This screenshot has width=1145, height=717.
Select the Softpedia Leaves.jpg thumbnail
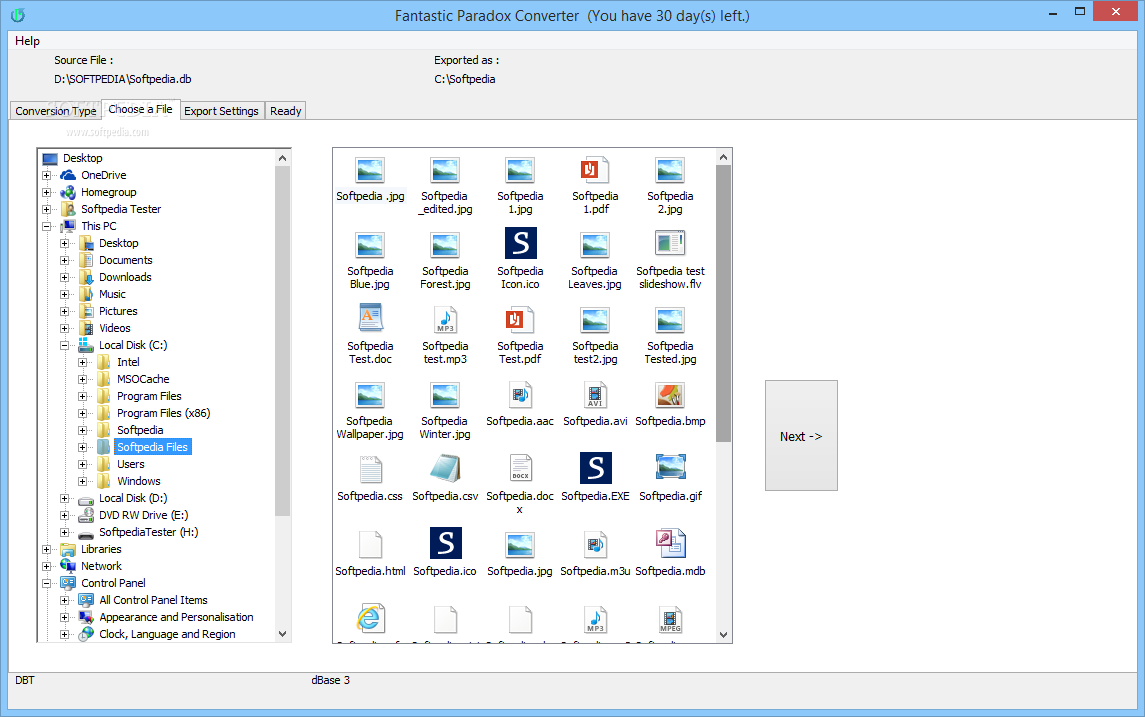[x=595, y=245]
